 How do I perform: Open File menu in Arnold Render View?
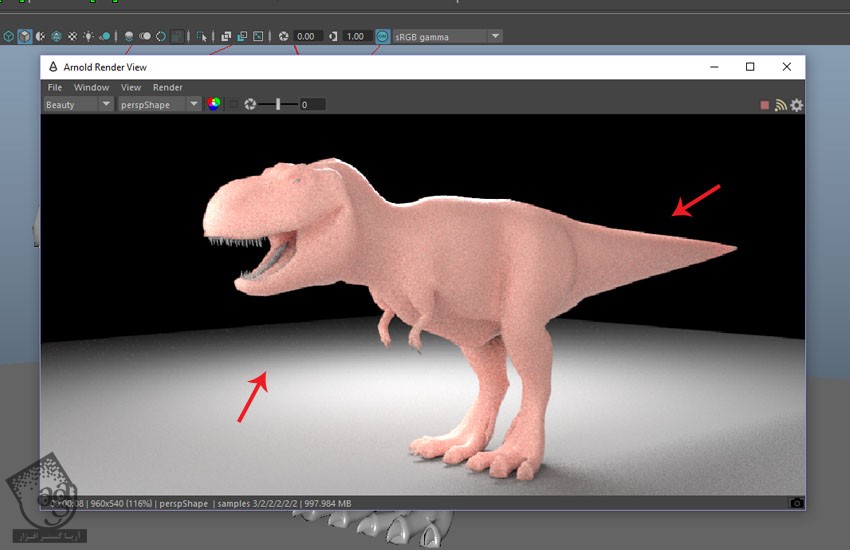coord(55,87)
